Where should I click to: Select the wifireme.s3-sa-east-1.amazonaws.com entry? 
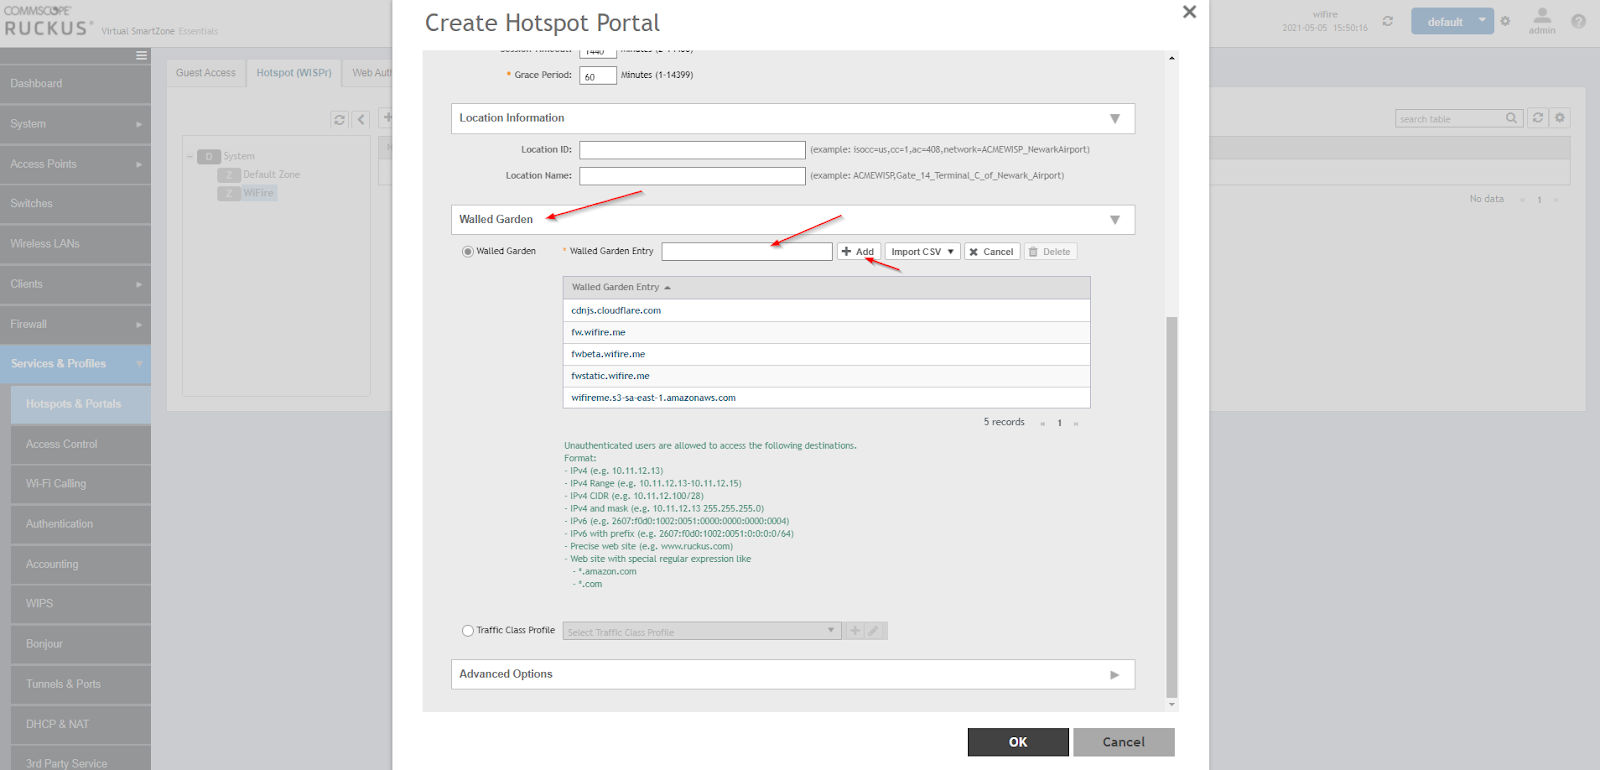[826, 398]
